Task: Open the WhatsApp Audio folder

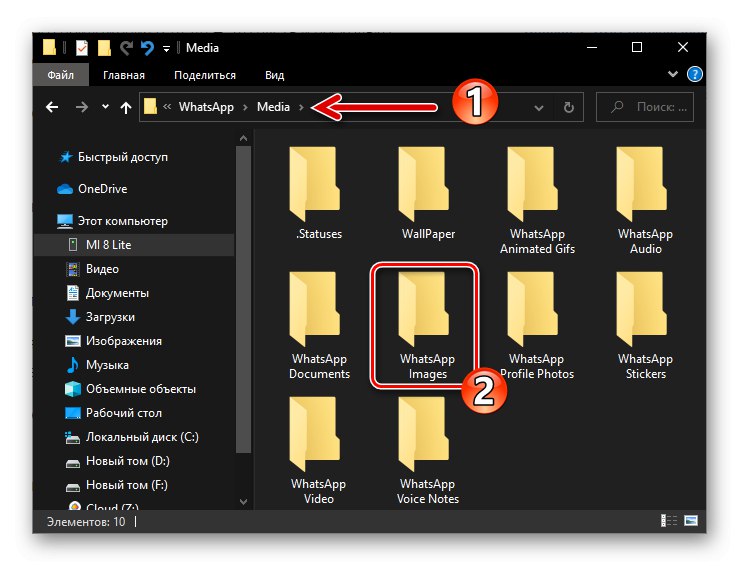Action: pyautogui.click(x=646, y=201)
